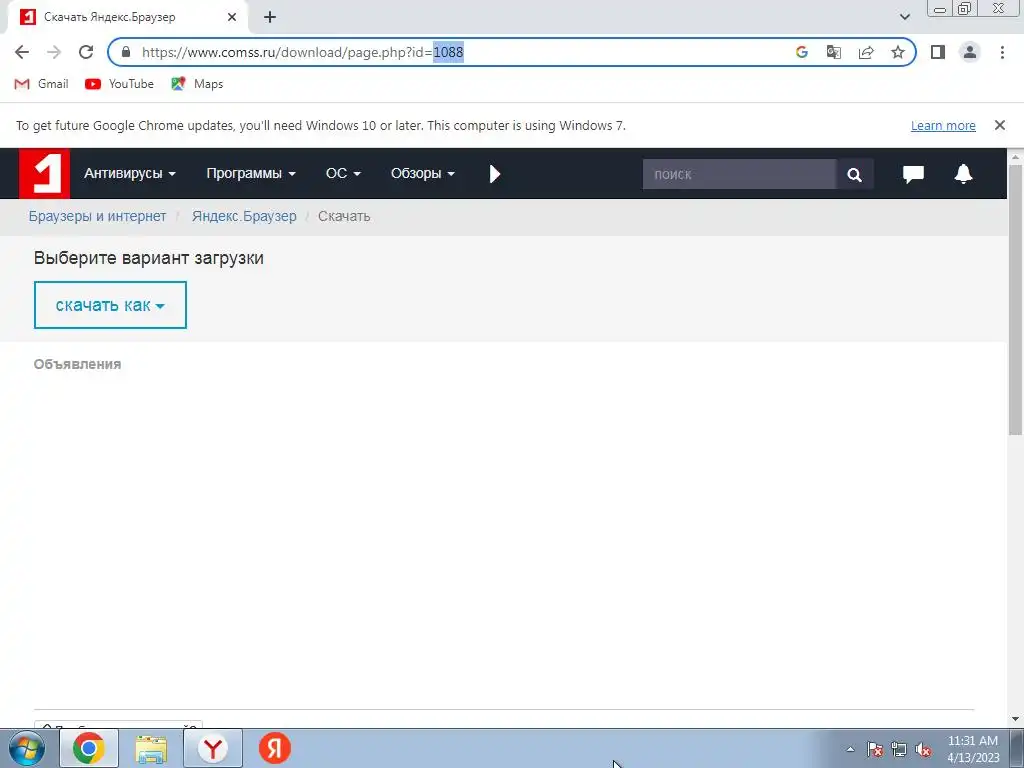Screen dimensions: 1024x768
Task: Open the Chrome profile avatar
Action: tap(970, 52)
